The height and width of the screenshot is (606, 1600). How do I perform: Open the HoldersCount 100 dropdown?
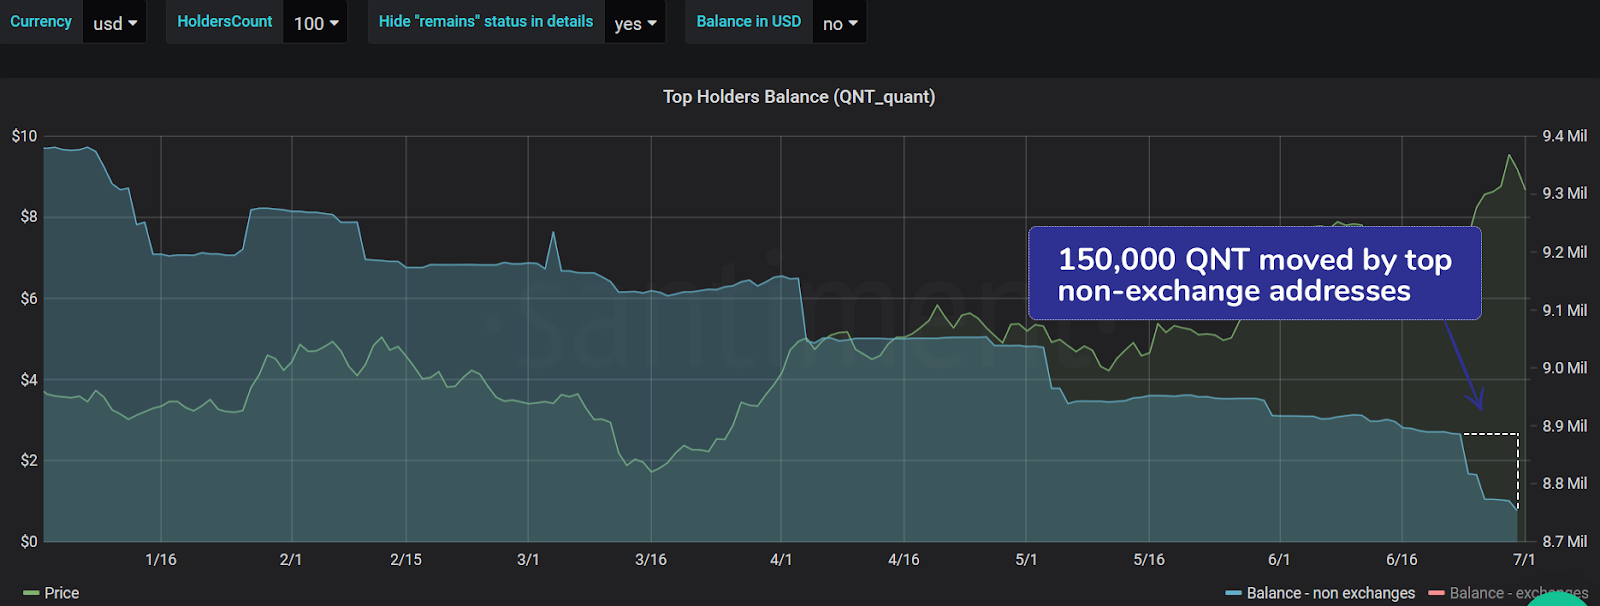pos(316,22)
